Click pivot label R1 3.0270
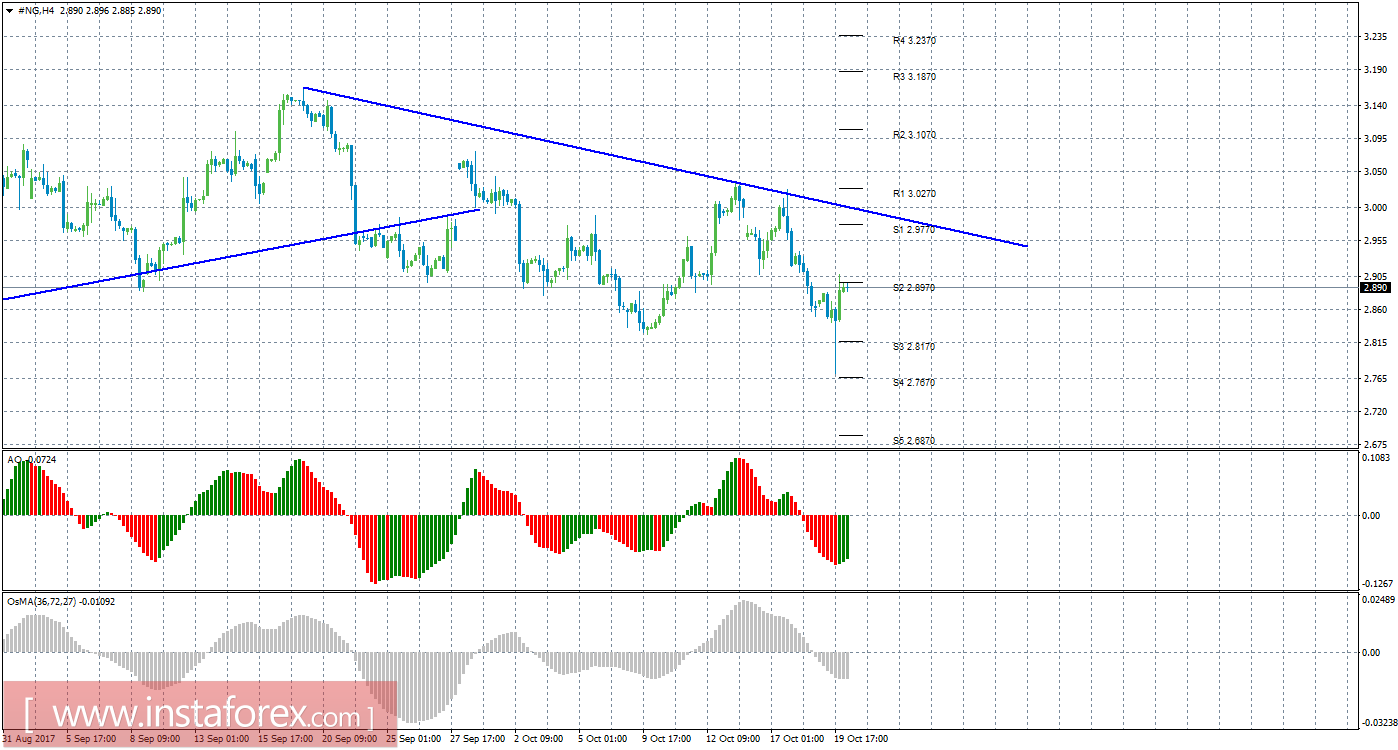Screen dimensions: 1398x750 tap(914, 193)
